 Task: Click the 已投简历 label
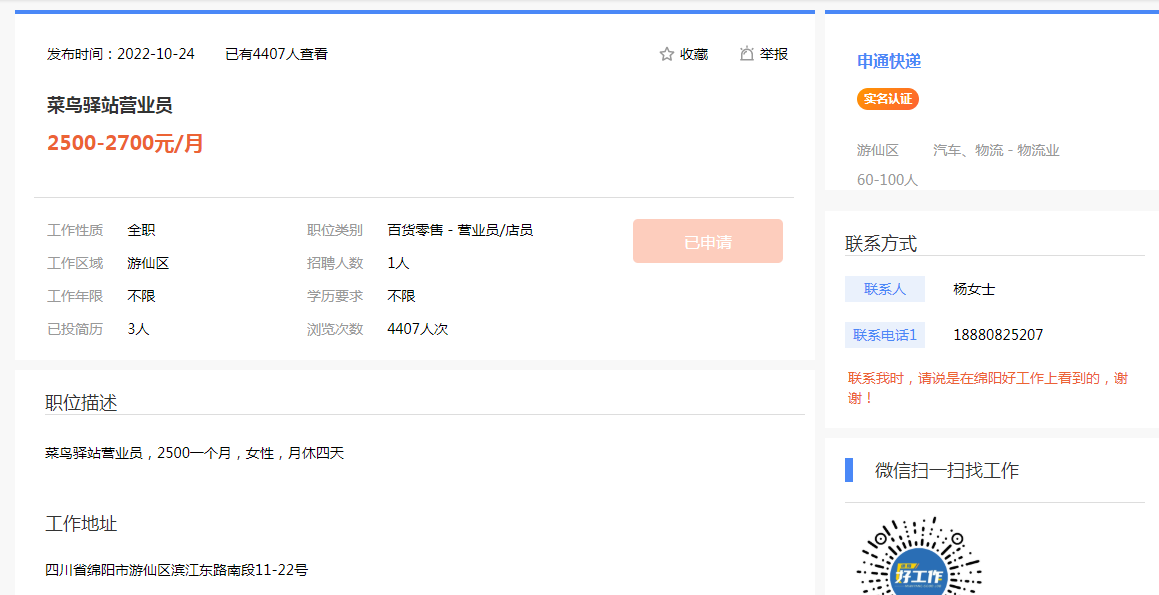(75, 329)
